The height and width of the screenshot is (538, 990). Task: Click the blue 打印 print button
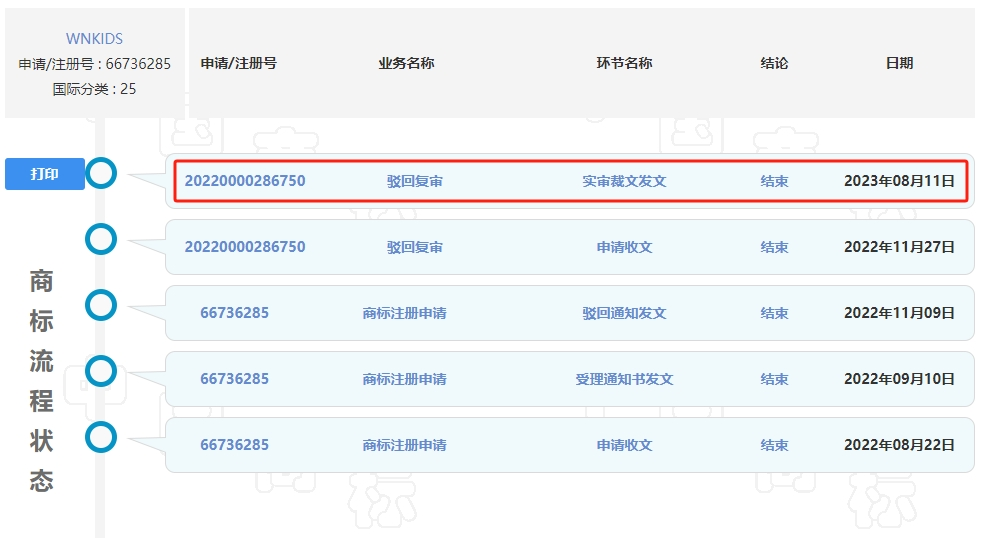(45, 174)
